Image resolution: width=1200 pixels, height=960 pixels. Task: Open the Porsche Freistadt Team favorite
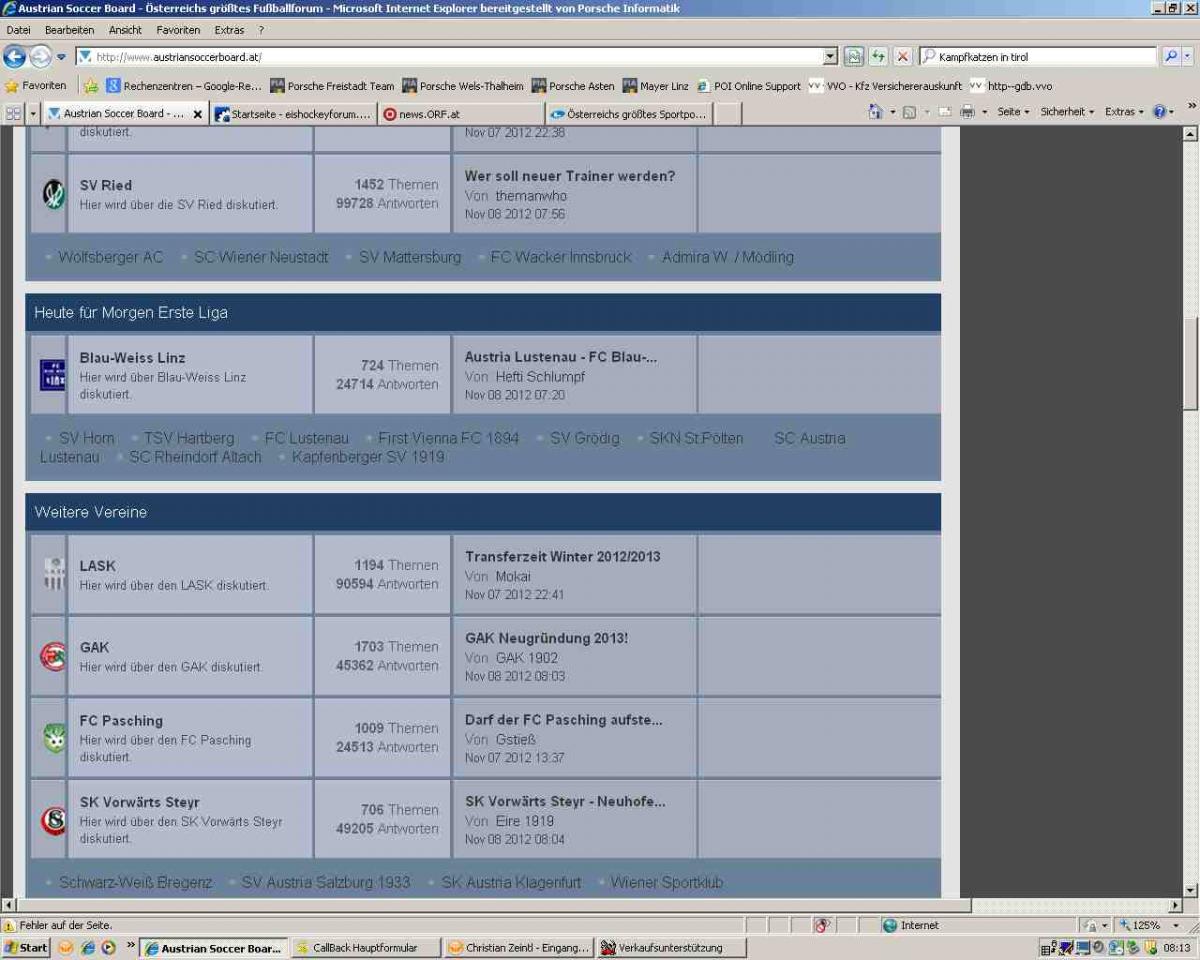(332, 86)
